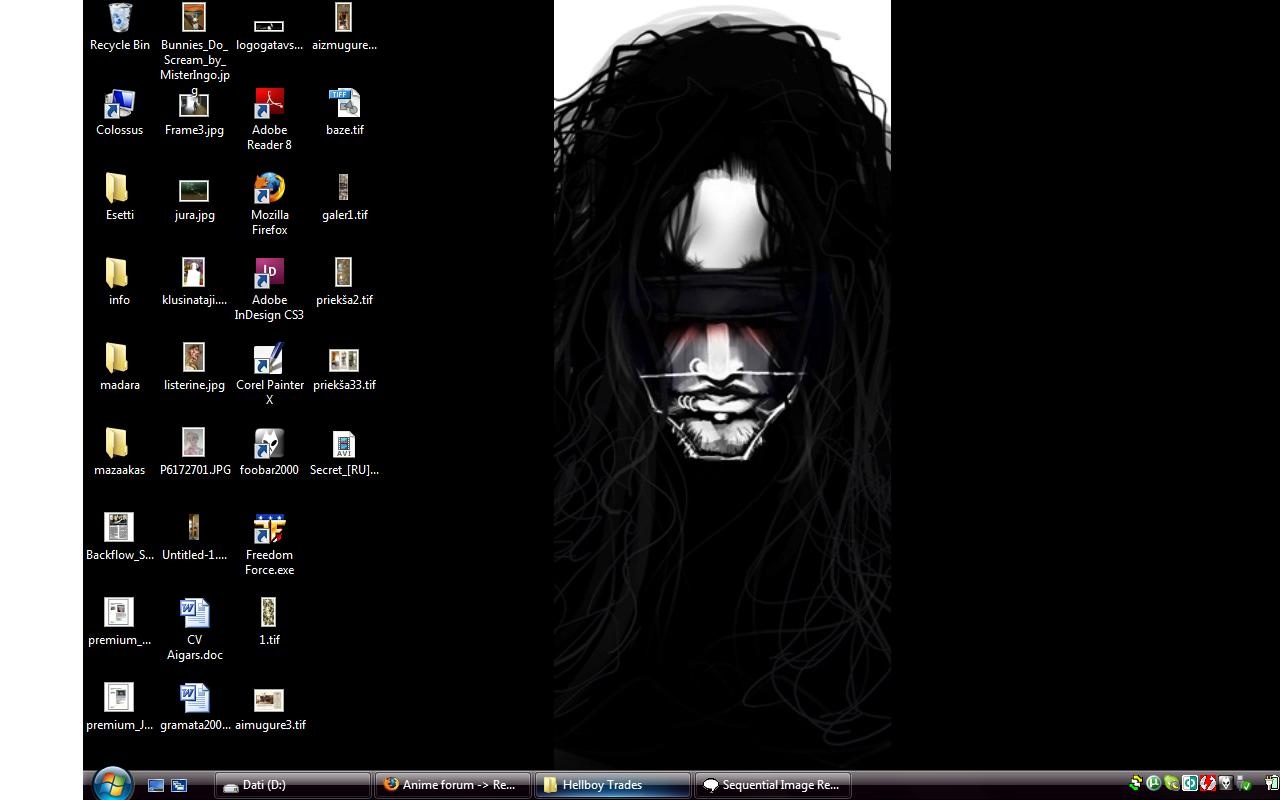Open the Windows Start orb
1280x800 pixels.
pos(112,785)
